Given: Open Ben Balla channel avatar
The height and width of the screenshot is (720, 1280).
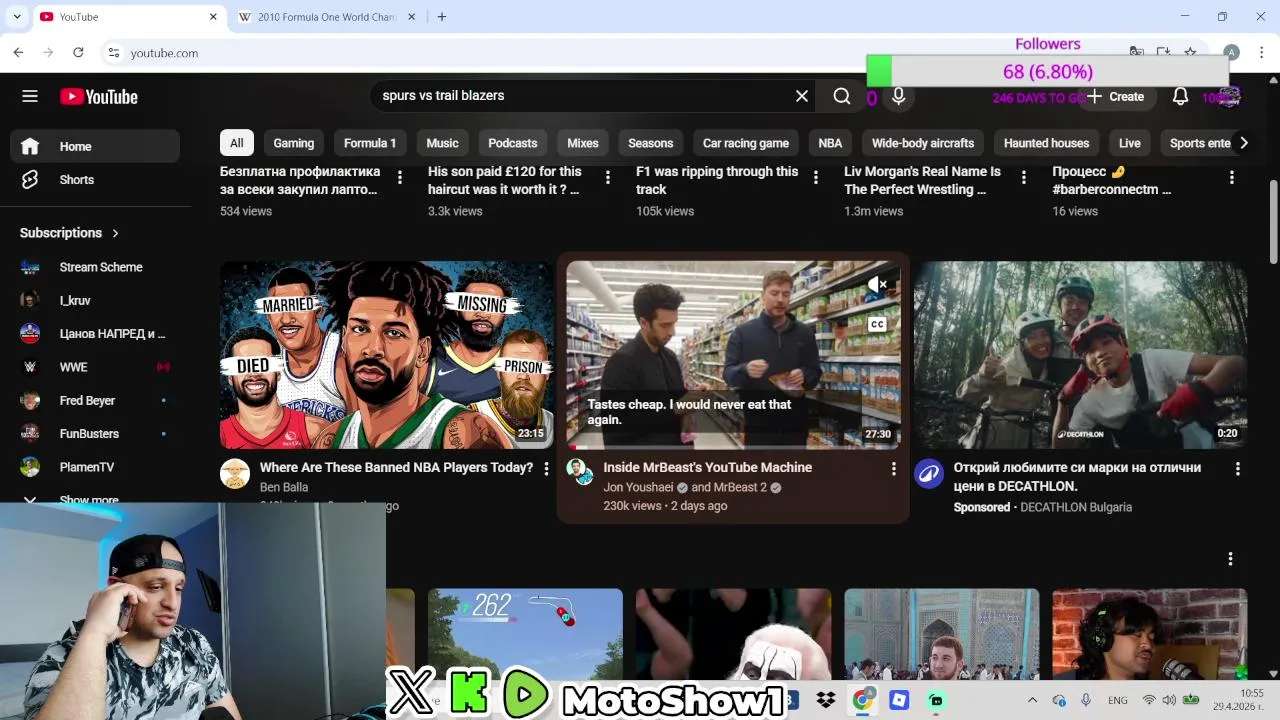Looking at the screenshot, I should coord(235,473).
